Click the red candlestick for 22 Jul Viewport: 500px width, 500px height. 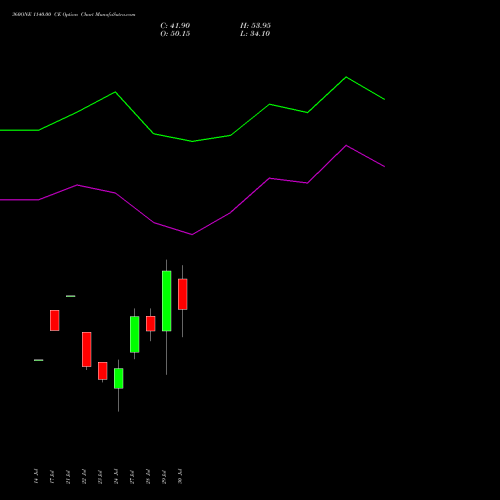click(x=87, y=349)
